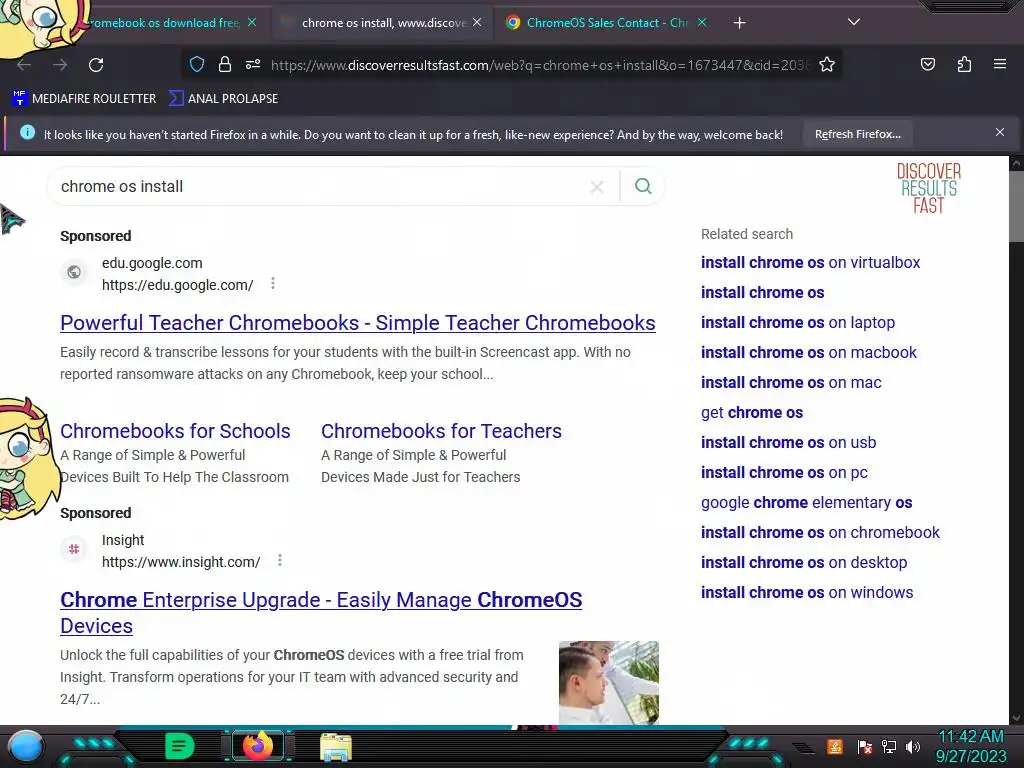Open Chrome Enterprise Upgrade ad link
1024x768 pixels.
pos(321,613)
